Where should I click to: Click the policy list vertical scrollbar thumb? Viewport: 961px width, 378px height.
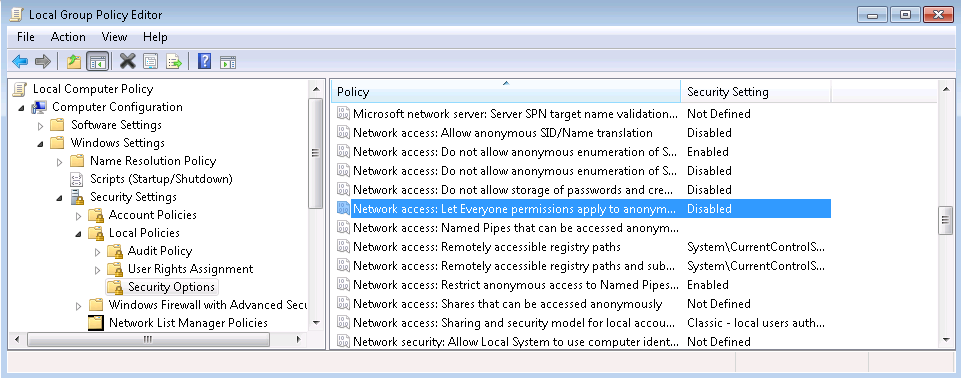click(x=946, y=221)
